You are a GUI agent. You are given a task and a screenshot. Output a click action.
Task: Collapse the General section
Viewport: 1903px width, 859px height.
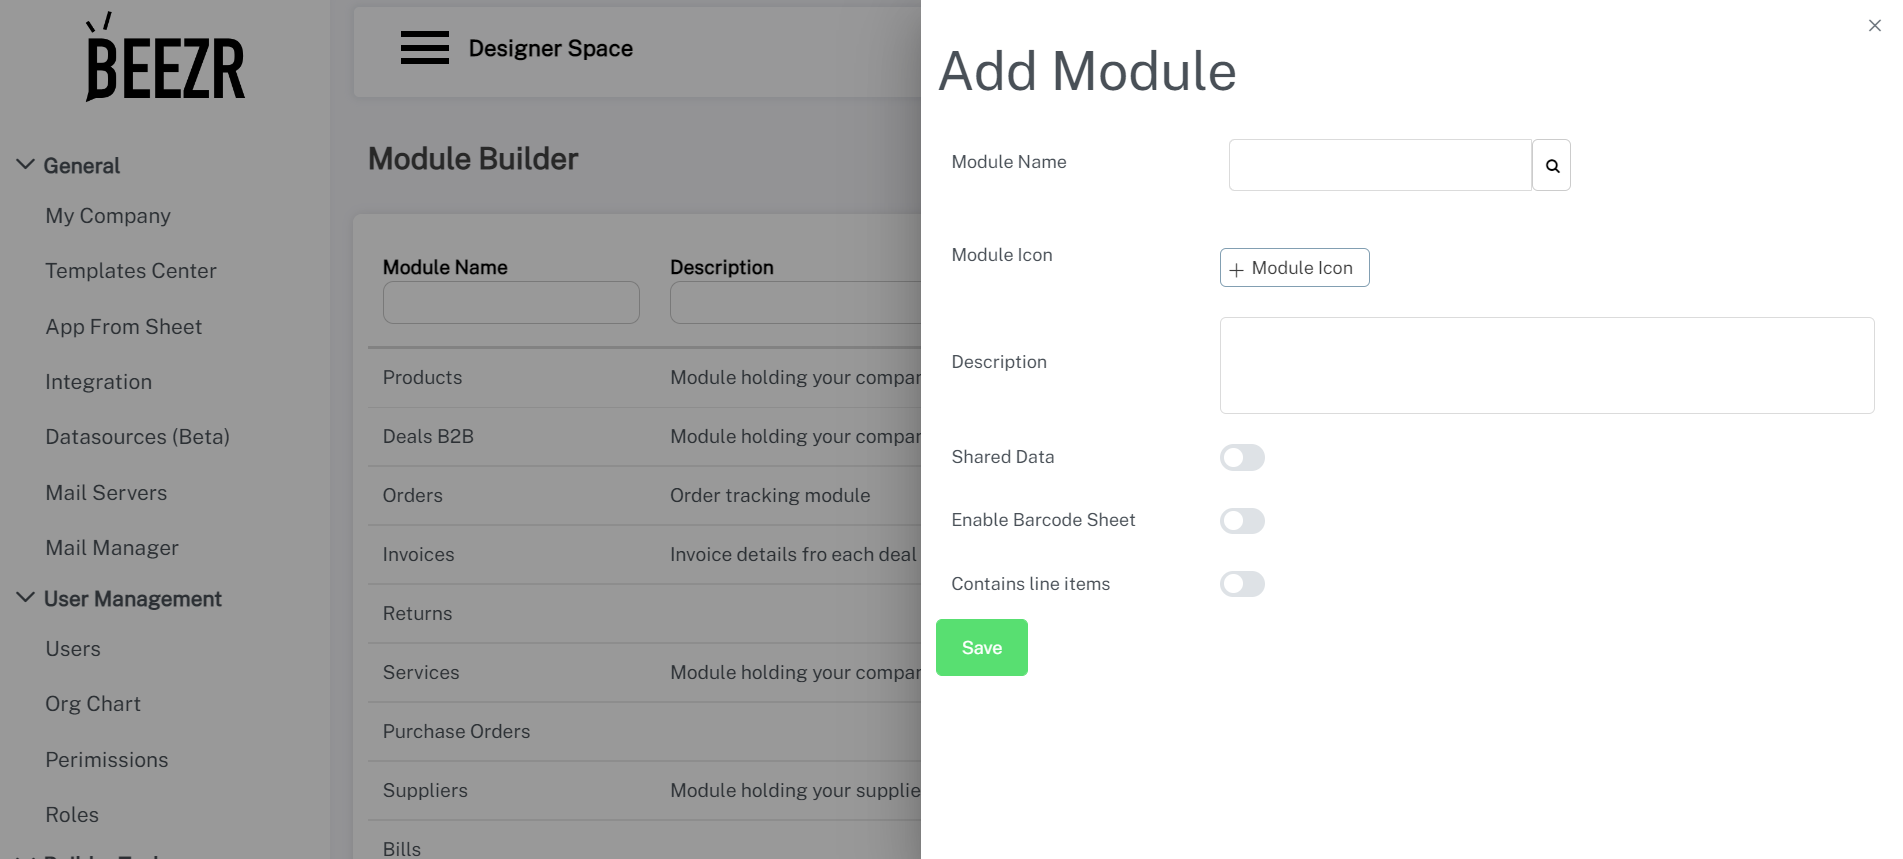point(26,165)
